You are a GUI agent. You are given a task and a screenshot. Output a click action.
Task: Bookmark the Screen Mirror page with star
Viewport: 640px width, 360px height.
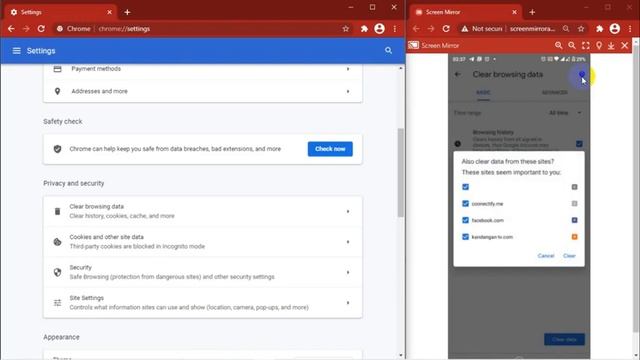[x=581, y=29]
